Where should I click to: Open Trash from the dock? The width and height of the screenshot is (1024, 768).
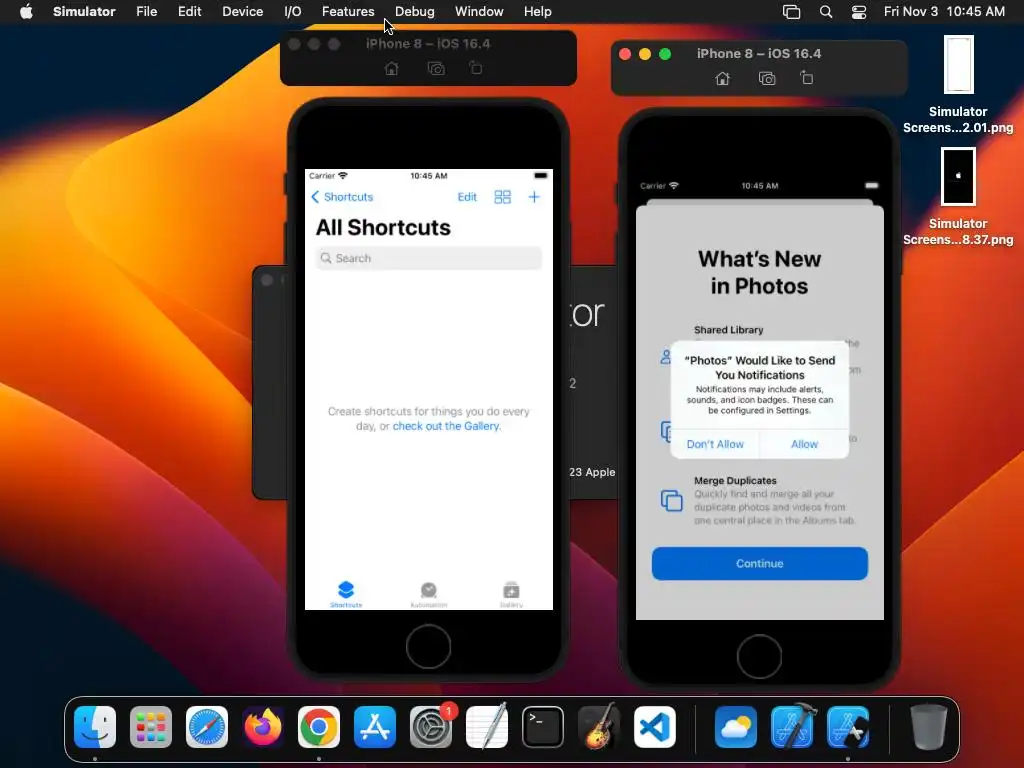929,727
